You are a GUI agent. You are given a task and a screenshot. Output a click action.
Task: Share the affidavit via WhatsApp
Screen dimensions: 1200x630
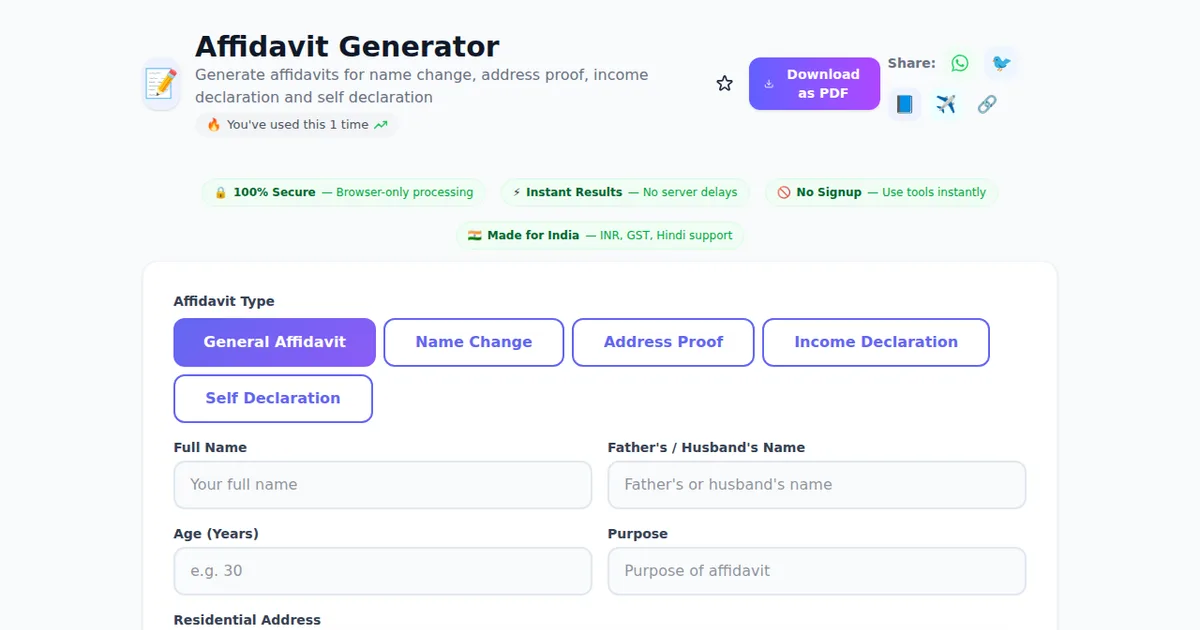[959, 62]
